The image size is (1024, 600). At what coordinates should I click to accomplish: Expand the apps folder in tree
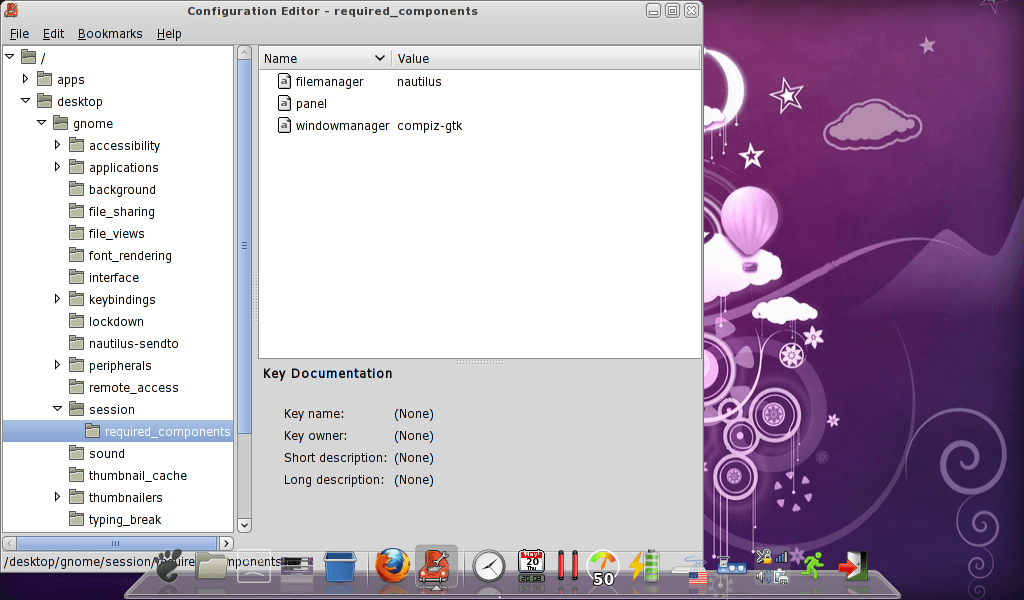pos(26,79)
